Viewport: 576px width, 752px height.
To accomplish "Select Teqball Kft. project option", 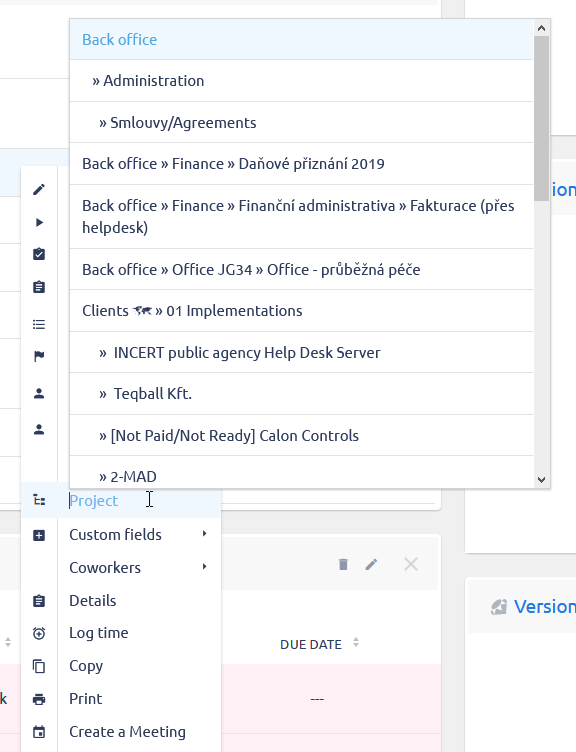I will pos(301,394).
